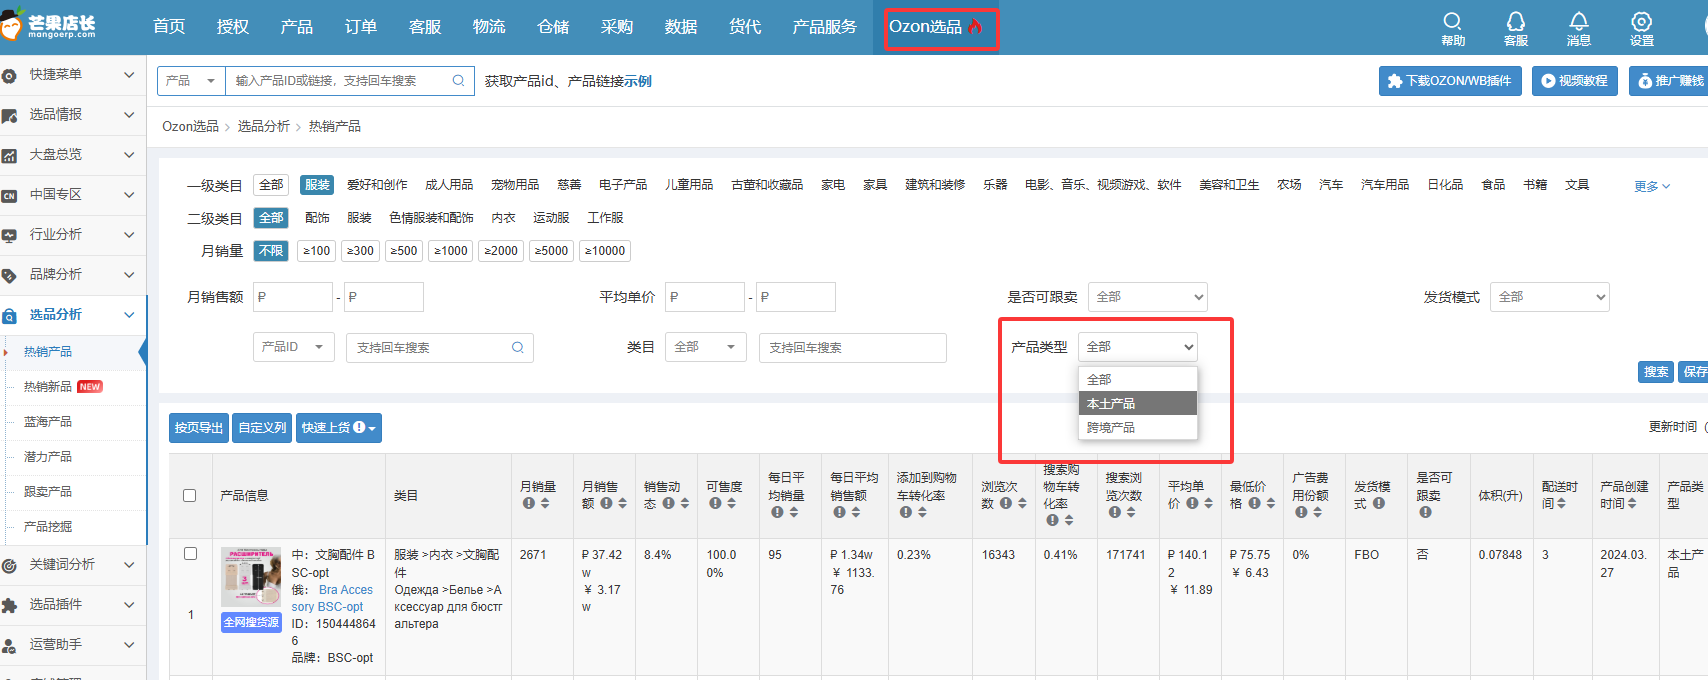Click the 快速上货 button

tap(339, 428)
